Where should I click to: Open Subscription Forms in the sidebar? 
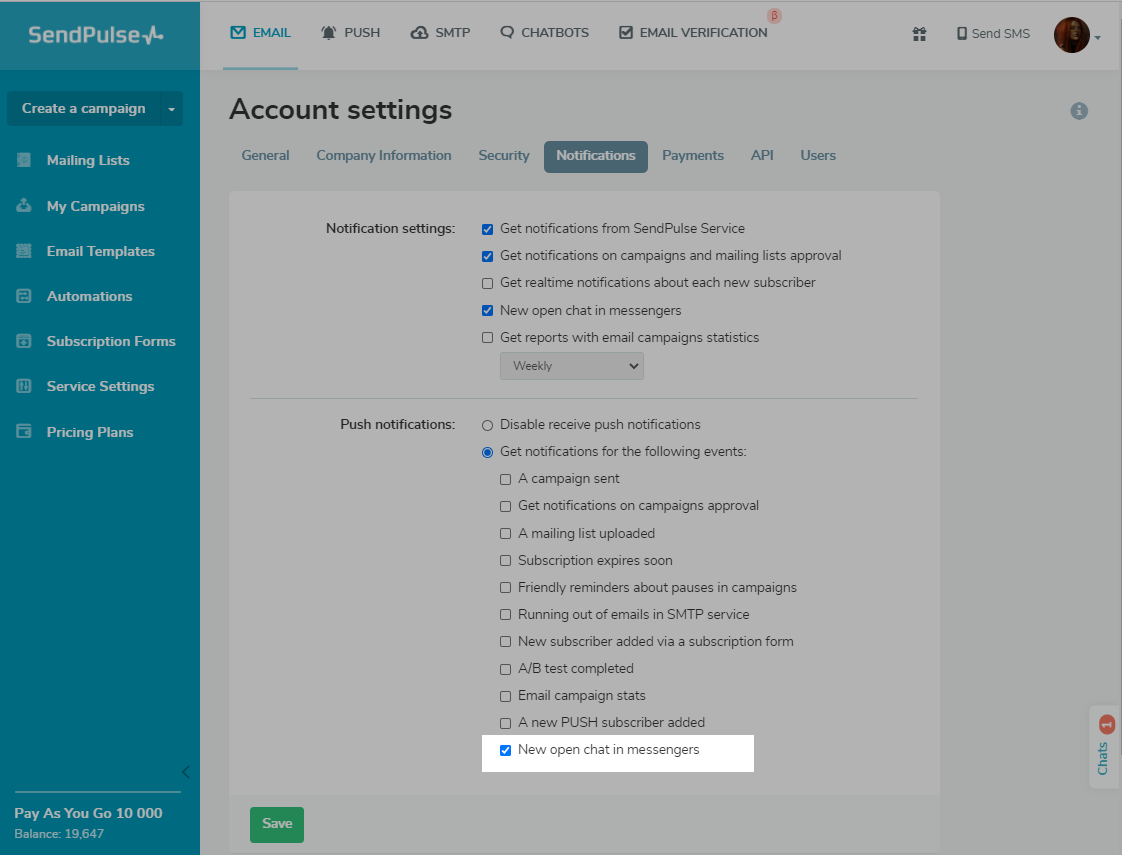(x=110, y=341)
